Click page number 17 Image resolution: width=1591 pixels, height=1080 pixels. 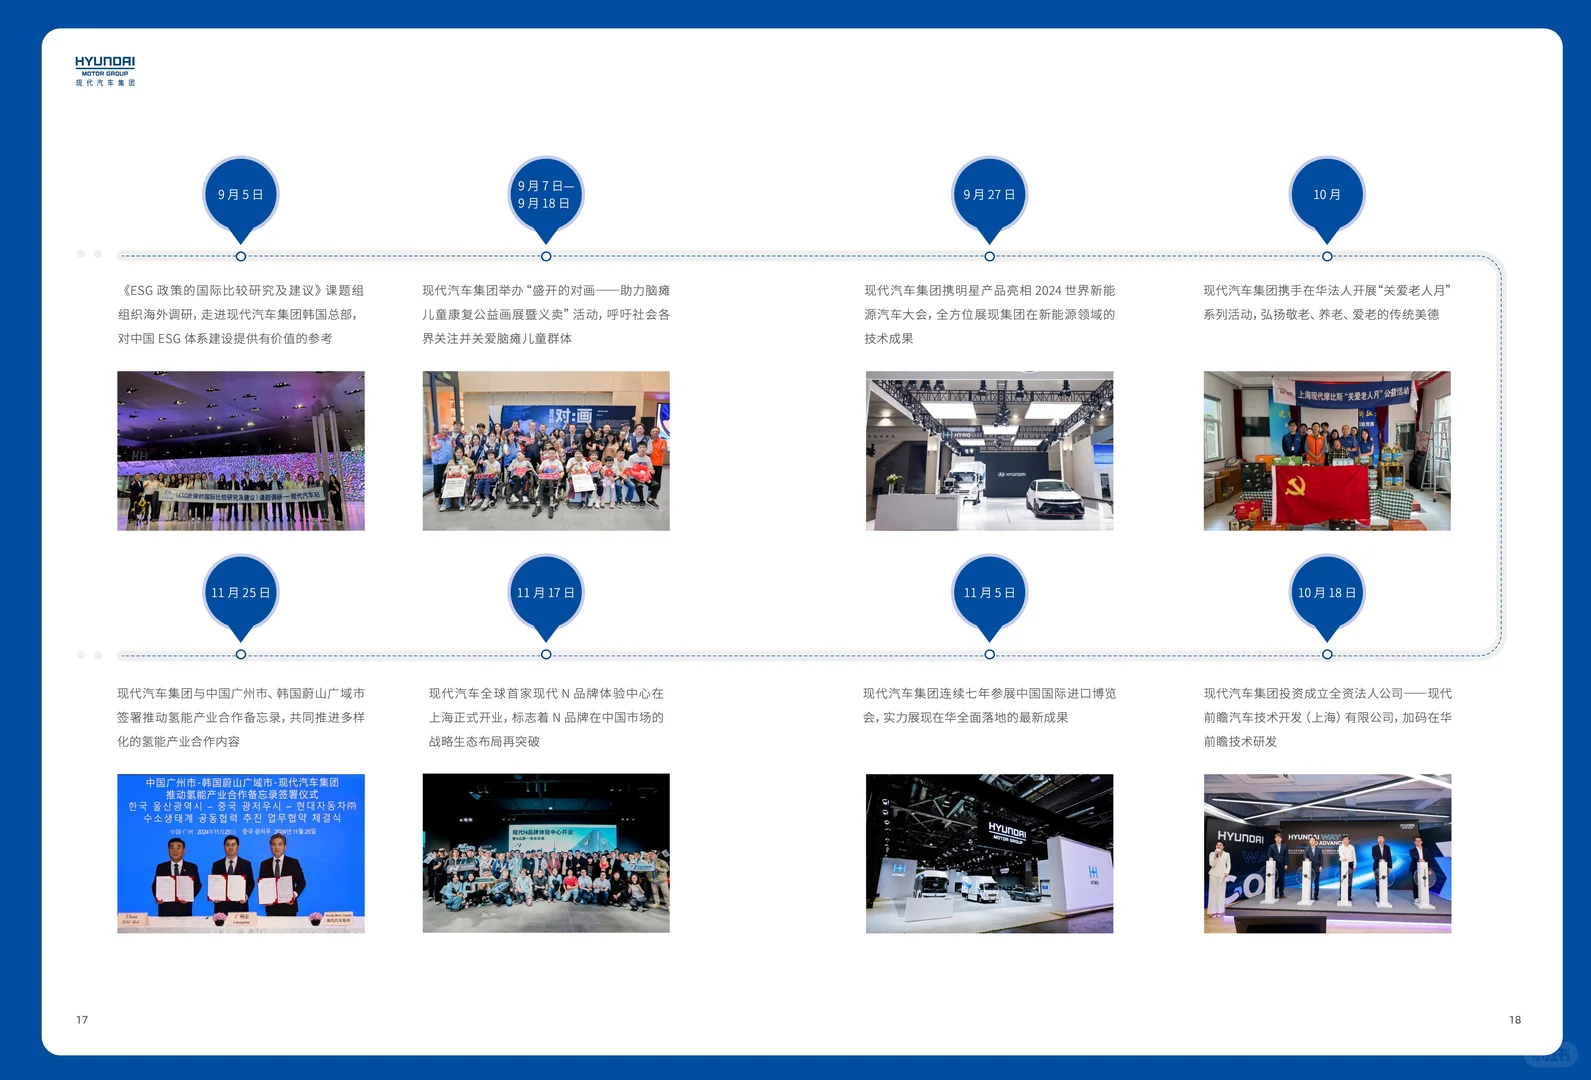tap(82, 1020)
